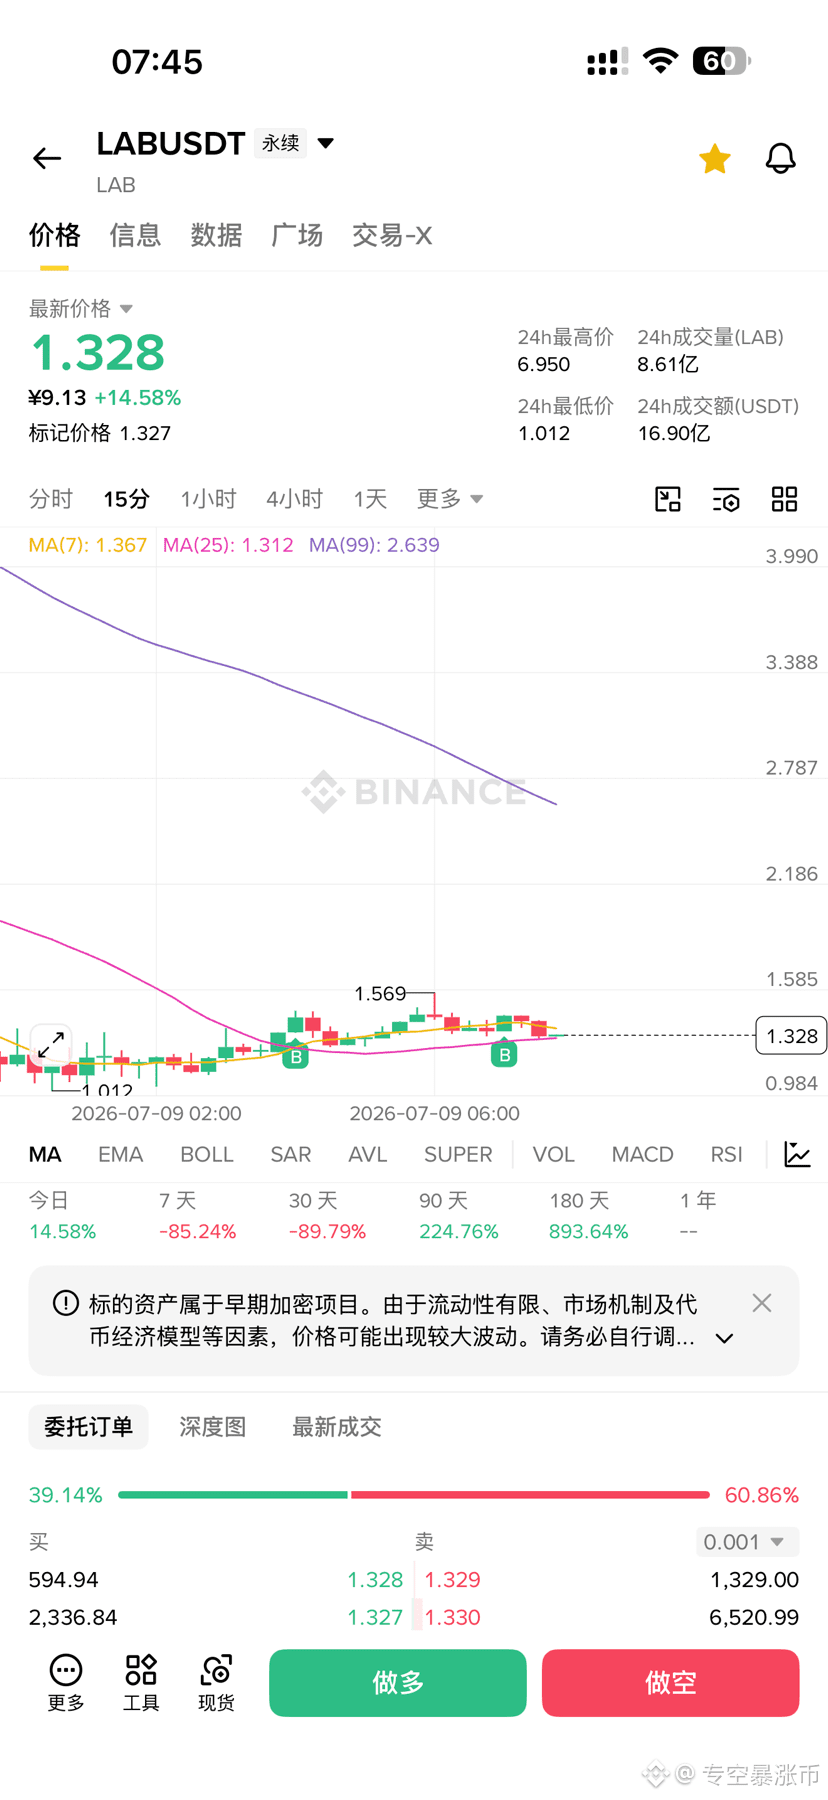Tap the buy/sell ratio bar
The height and width of the screenshot is (1800, 828).
[x=414, y=1495]
